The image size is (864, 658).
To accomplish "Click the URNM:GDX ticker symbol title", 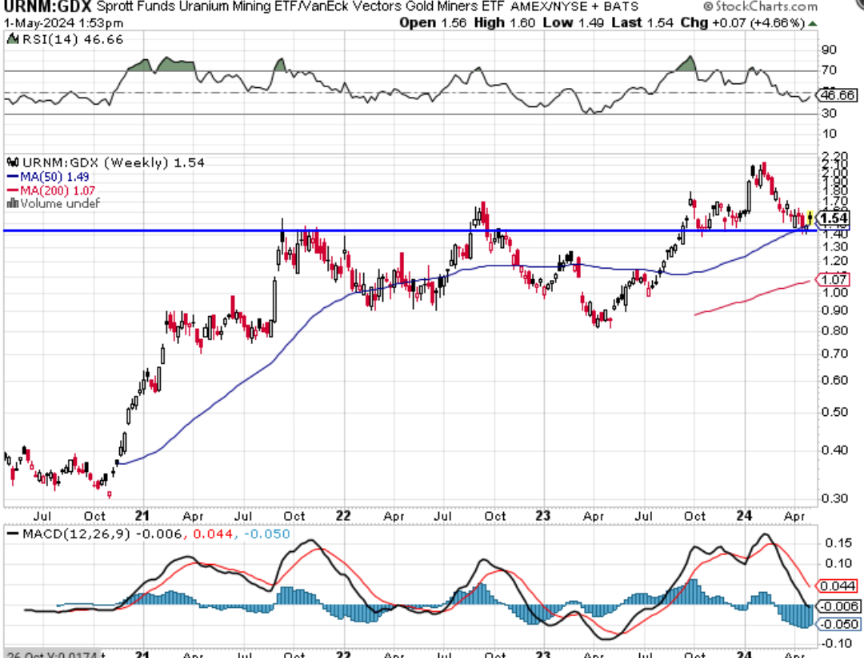I will pos(47,7).
